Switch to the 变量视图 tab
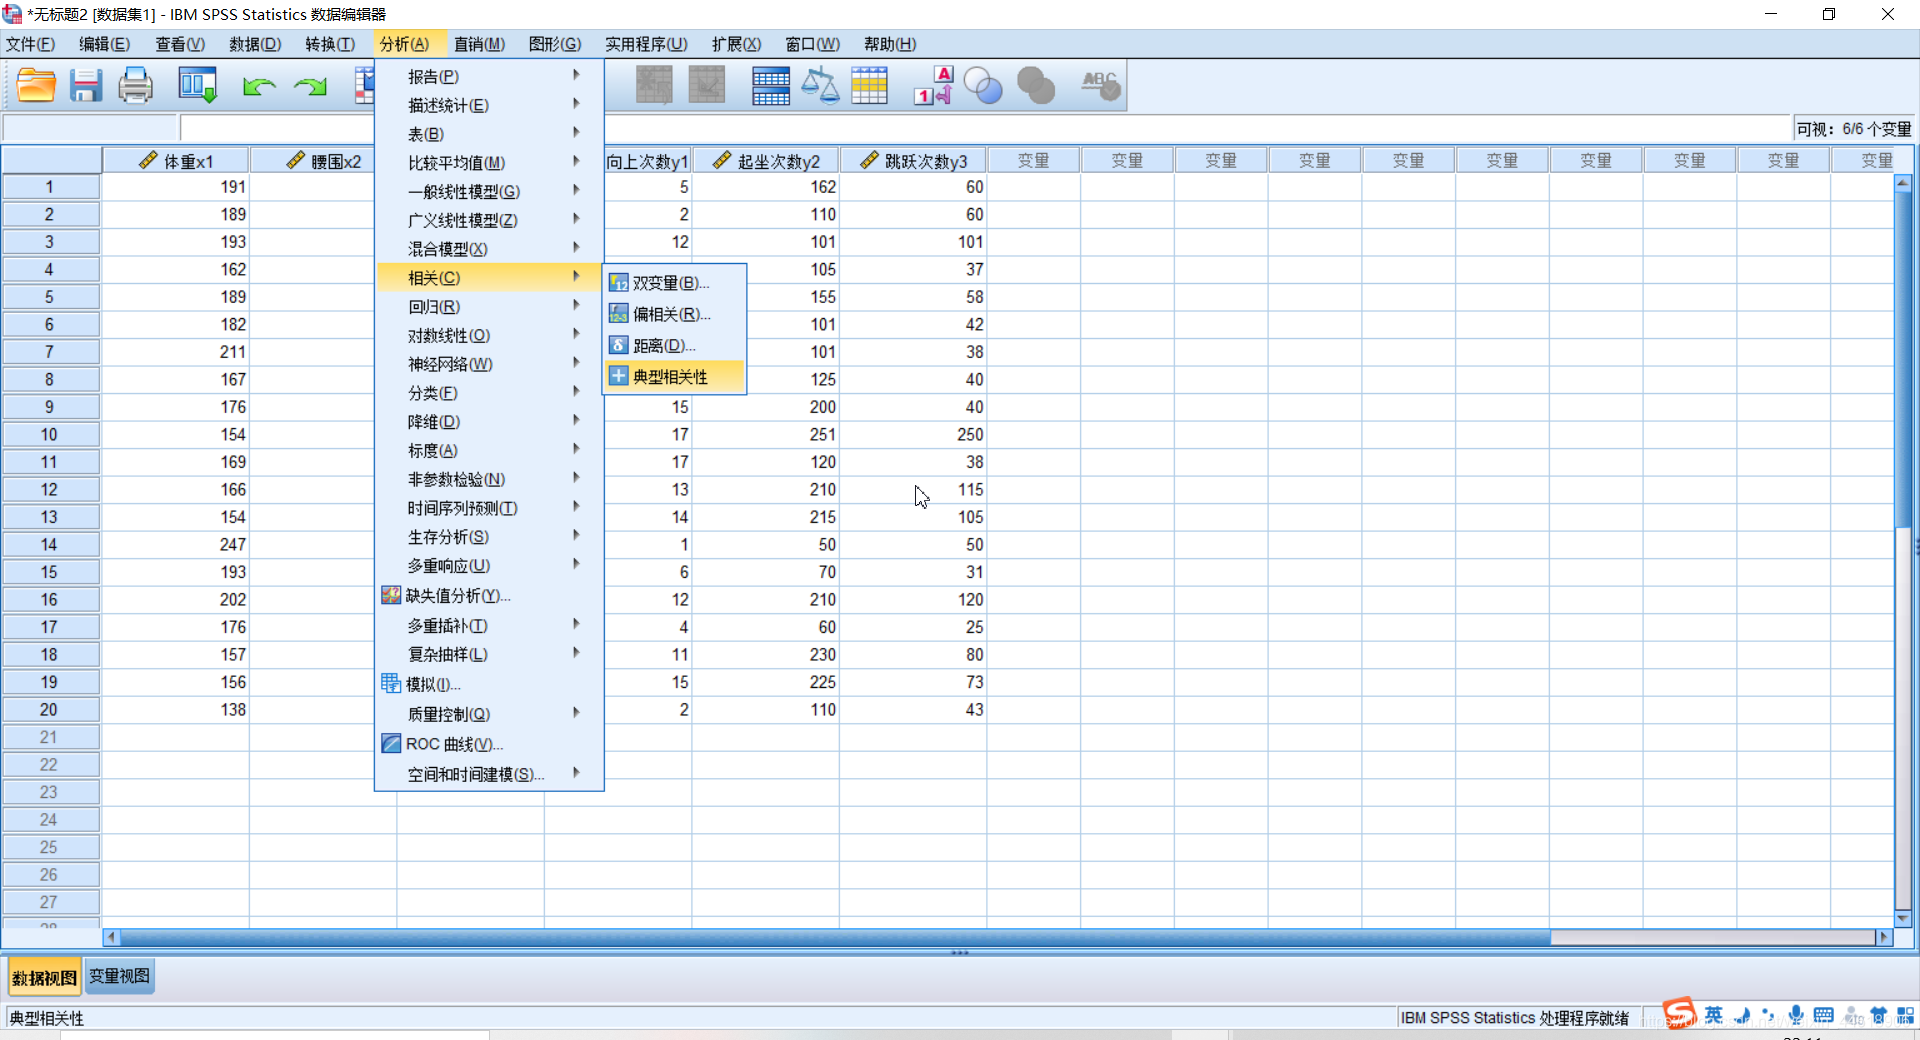 119,976
